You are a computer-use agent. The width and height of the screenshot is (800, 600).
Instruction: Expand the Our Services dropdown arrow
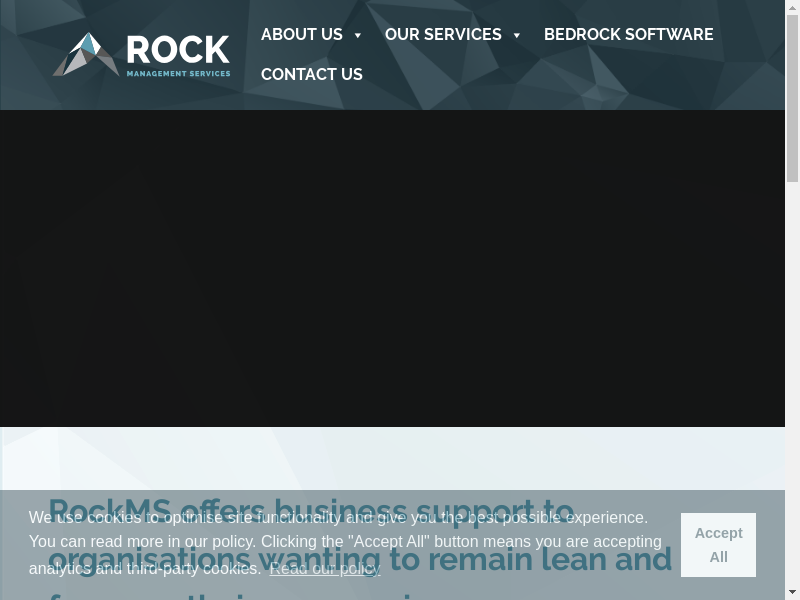click(517, 36)
